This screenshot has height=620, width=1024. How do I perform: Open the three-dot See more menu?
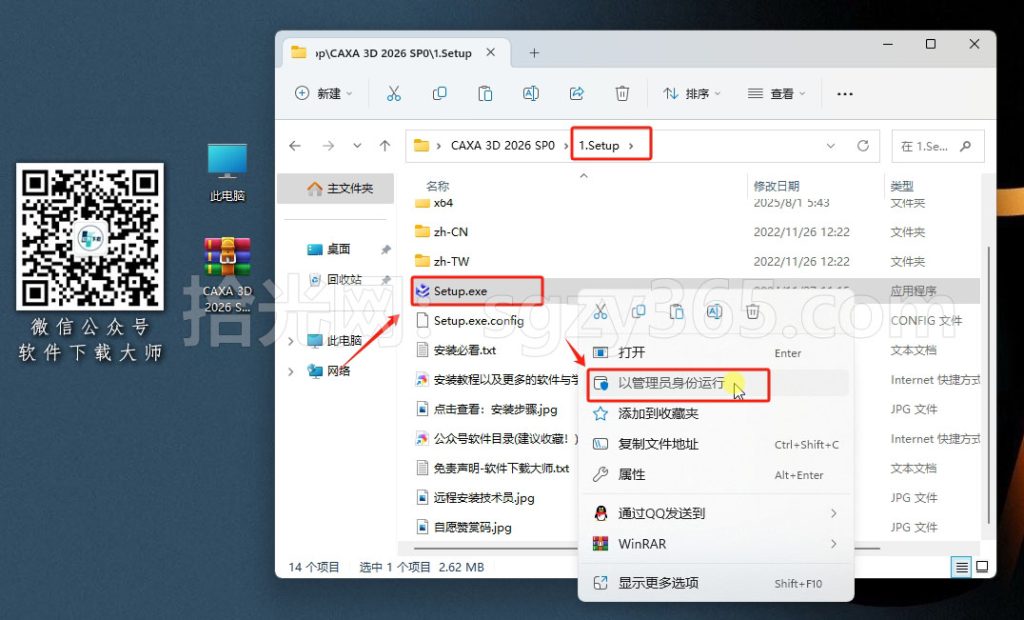(844, 94)
